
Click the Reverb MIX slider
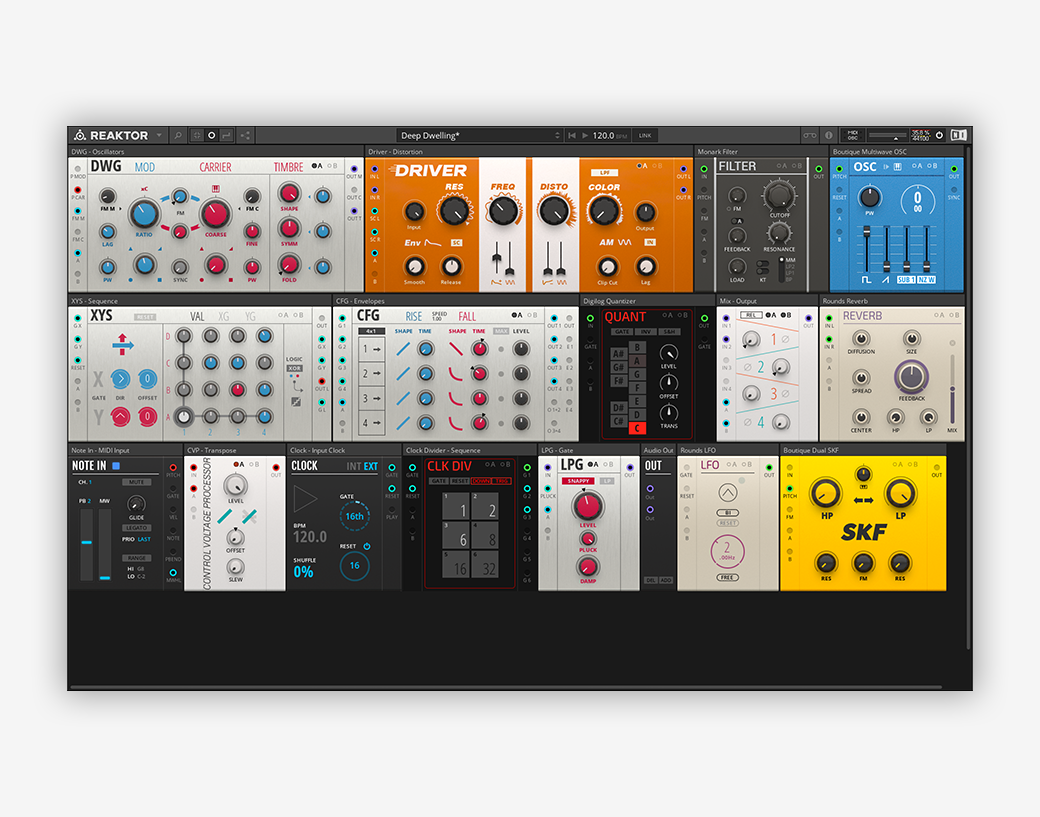tap(952, 388)
